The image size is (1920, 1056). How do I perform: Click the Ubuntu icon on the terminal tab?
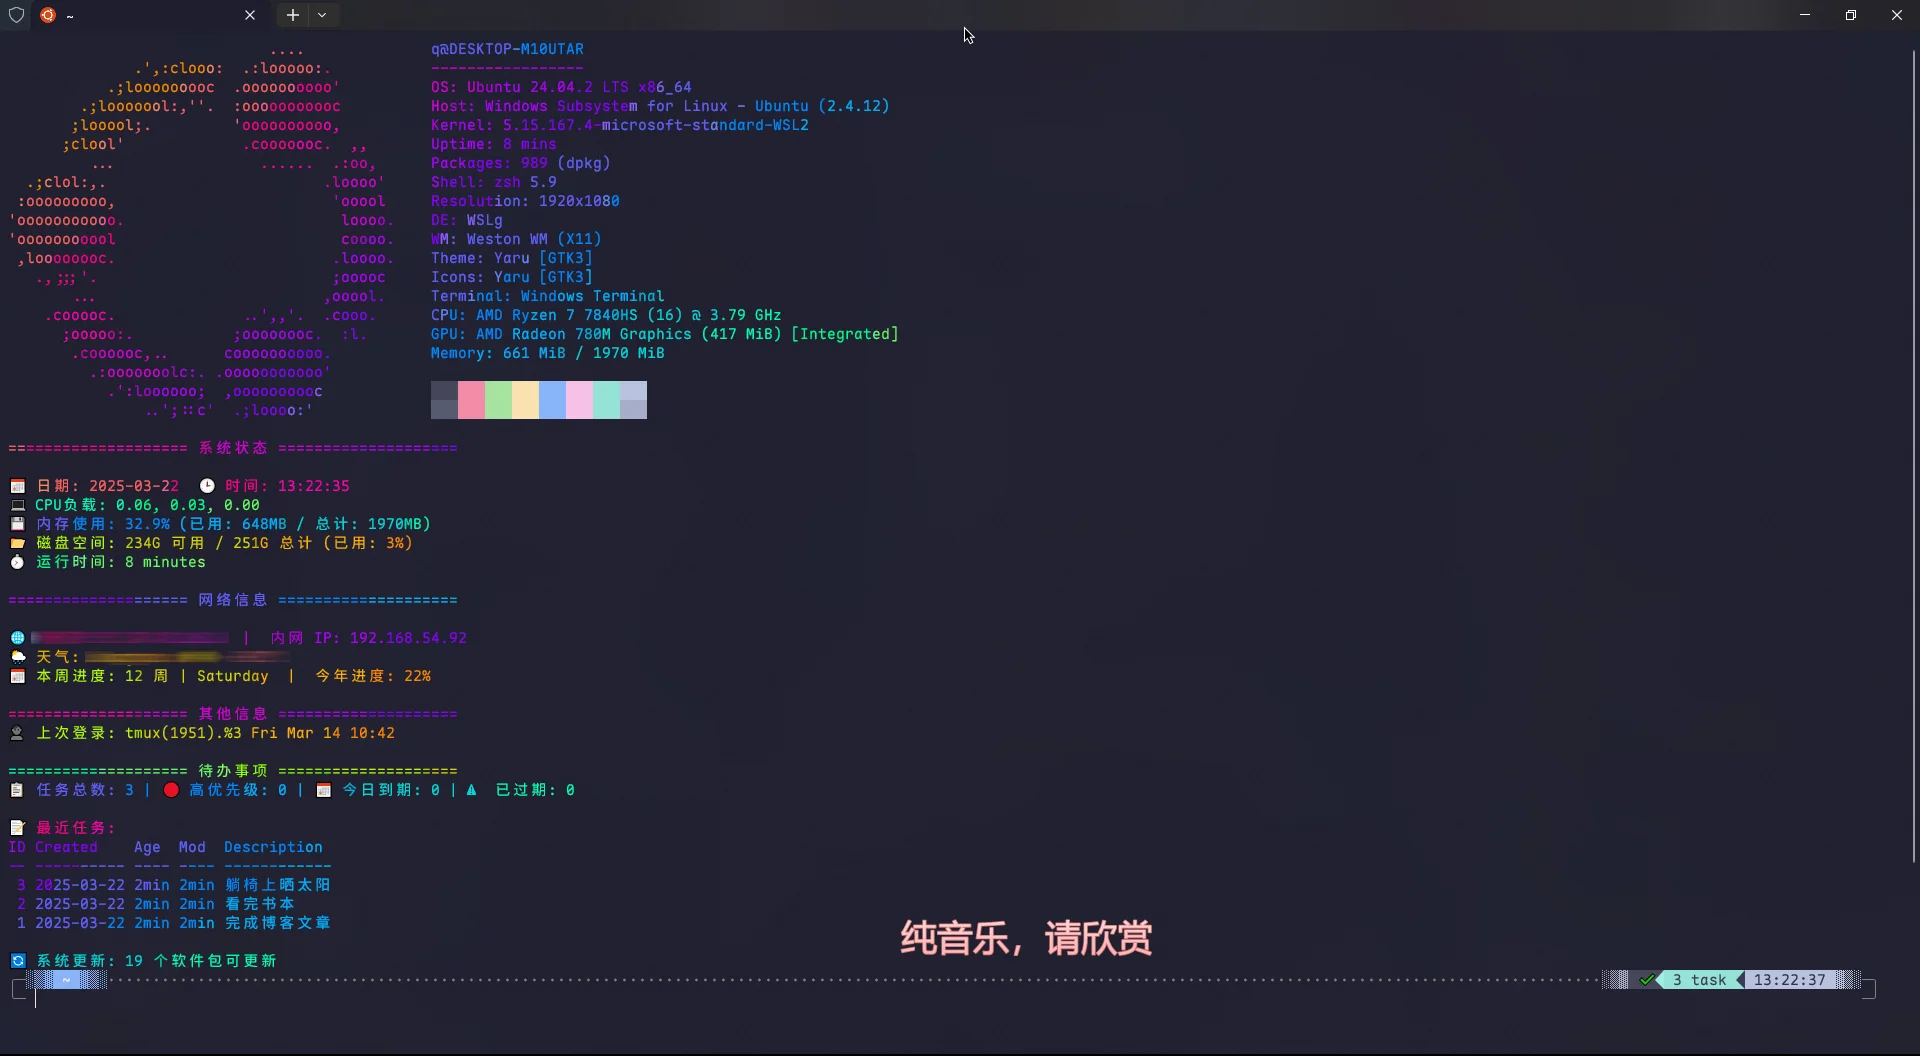click(x=48, y=15)
